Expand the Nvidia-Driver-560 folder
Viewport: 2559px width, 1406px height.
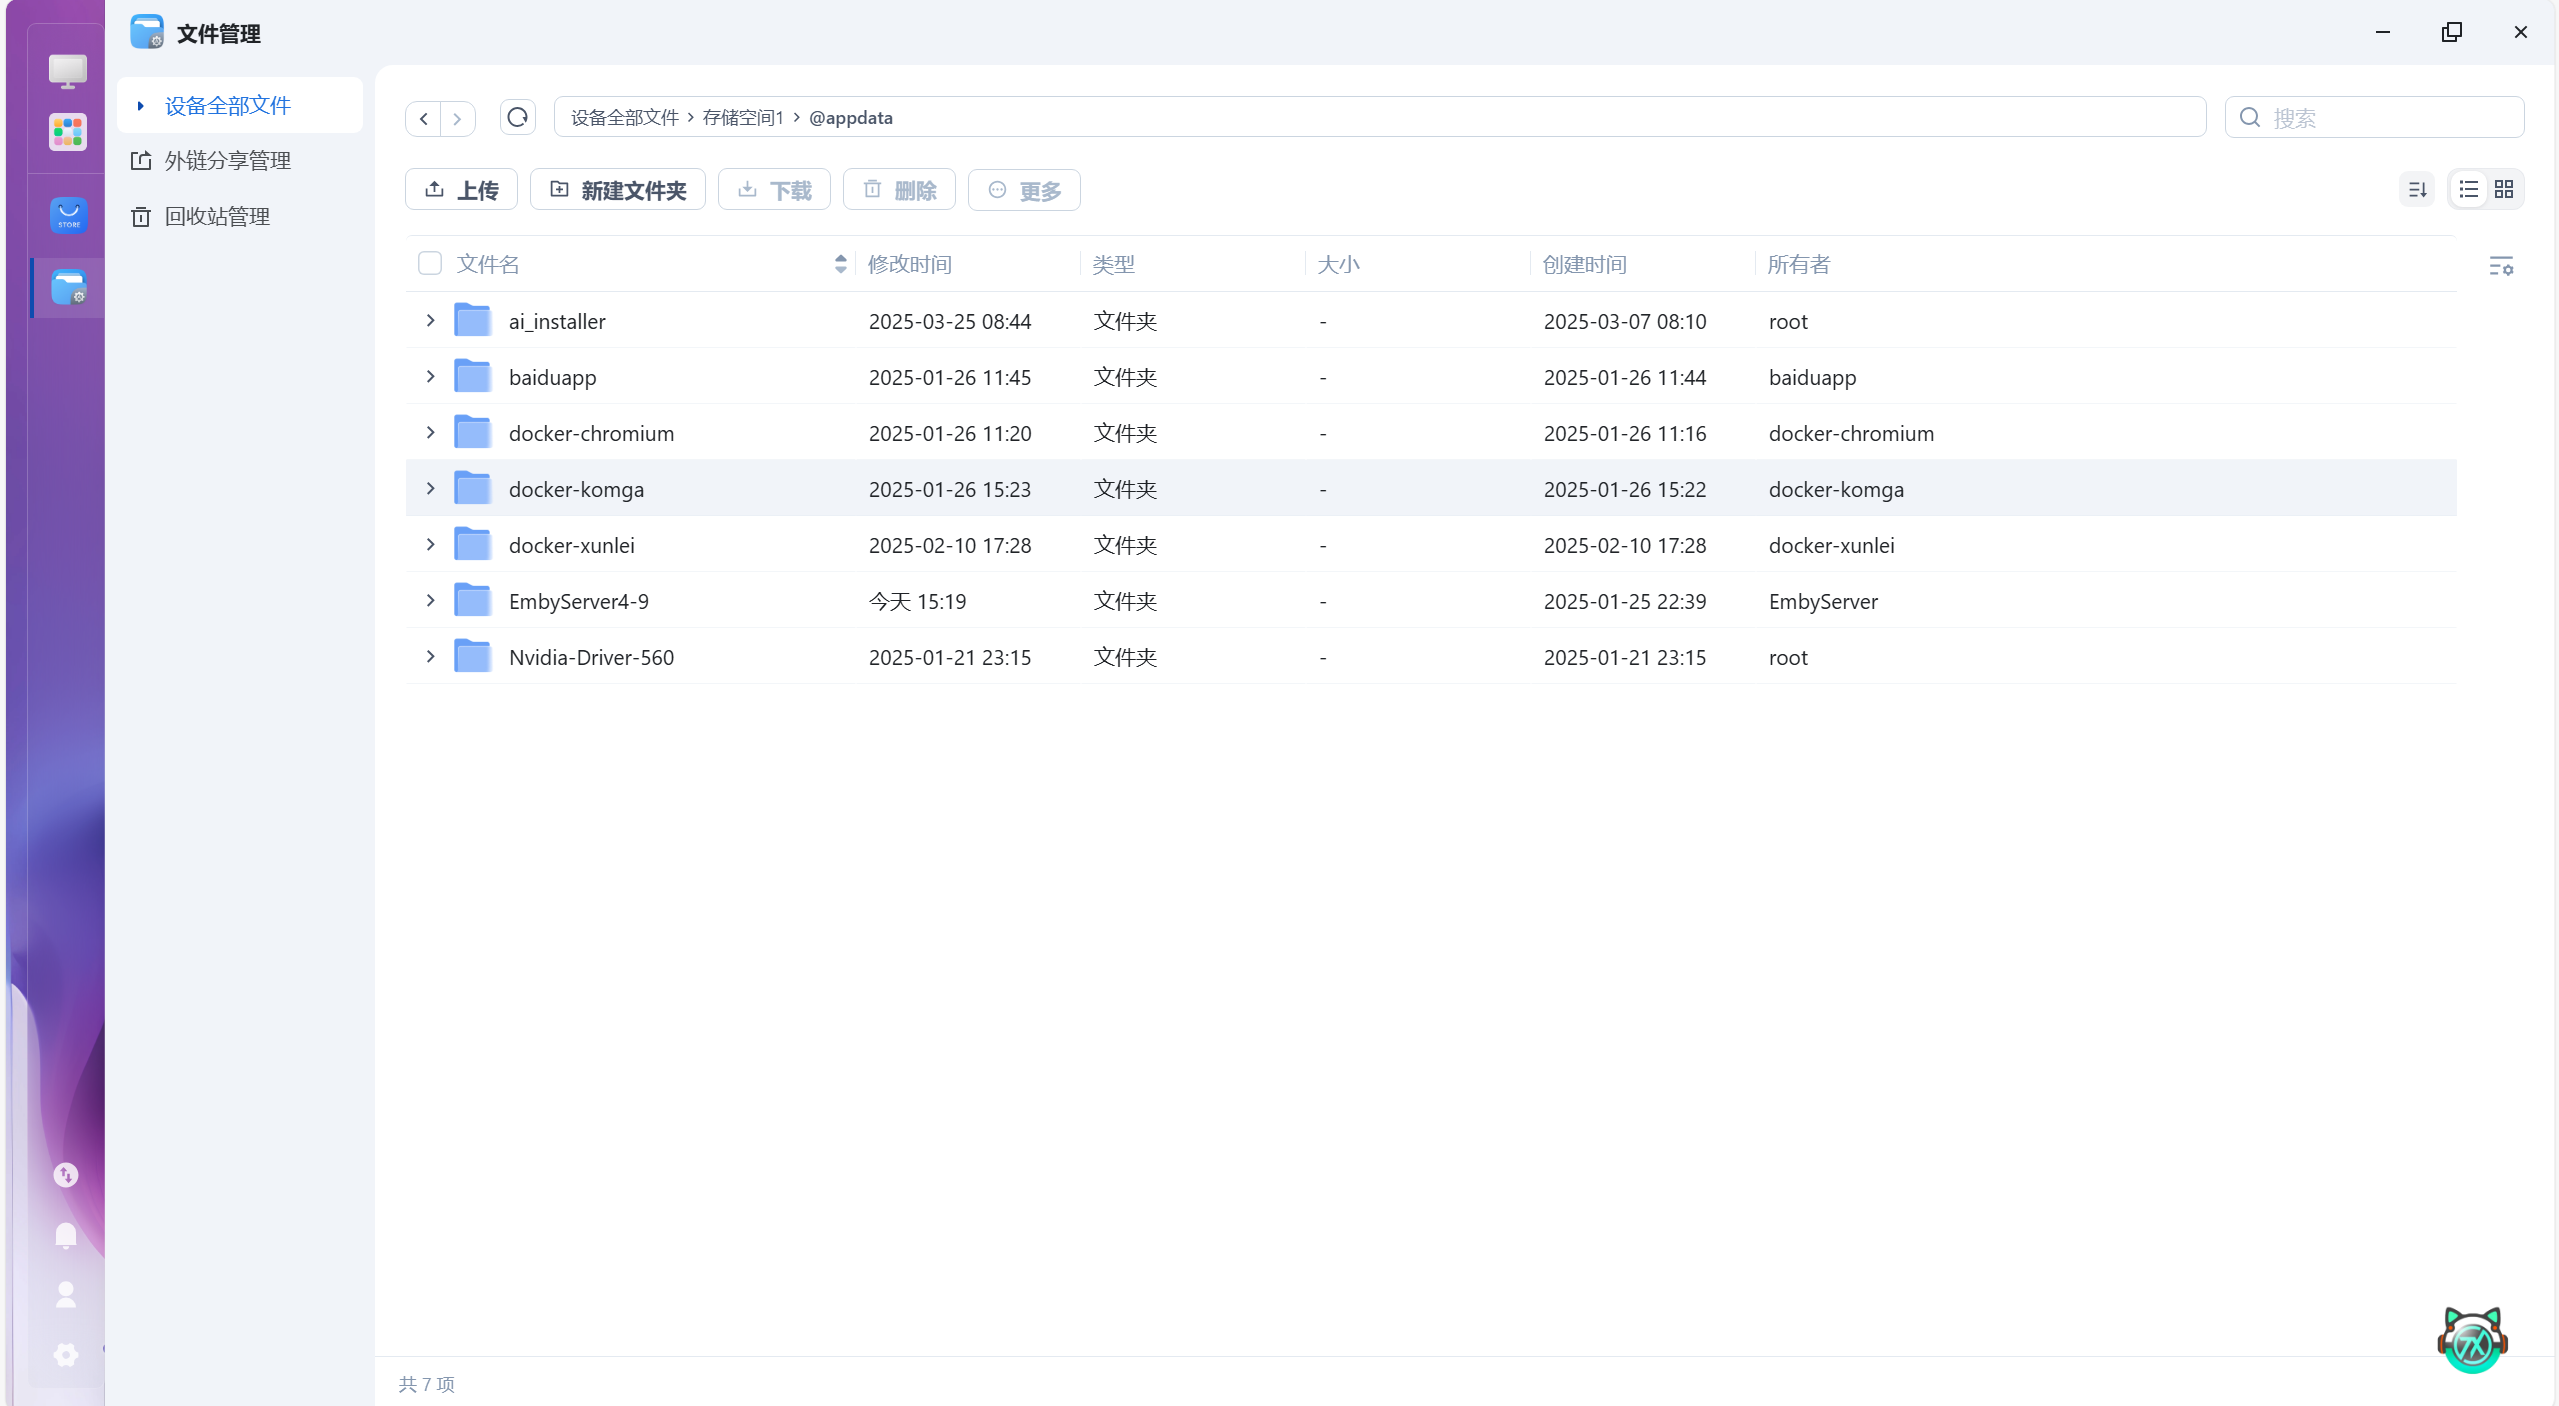(x=431, y=657)
